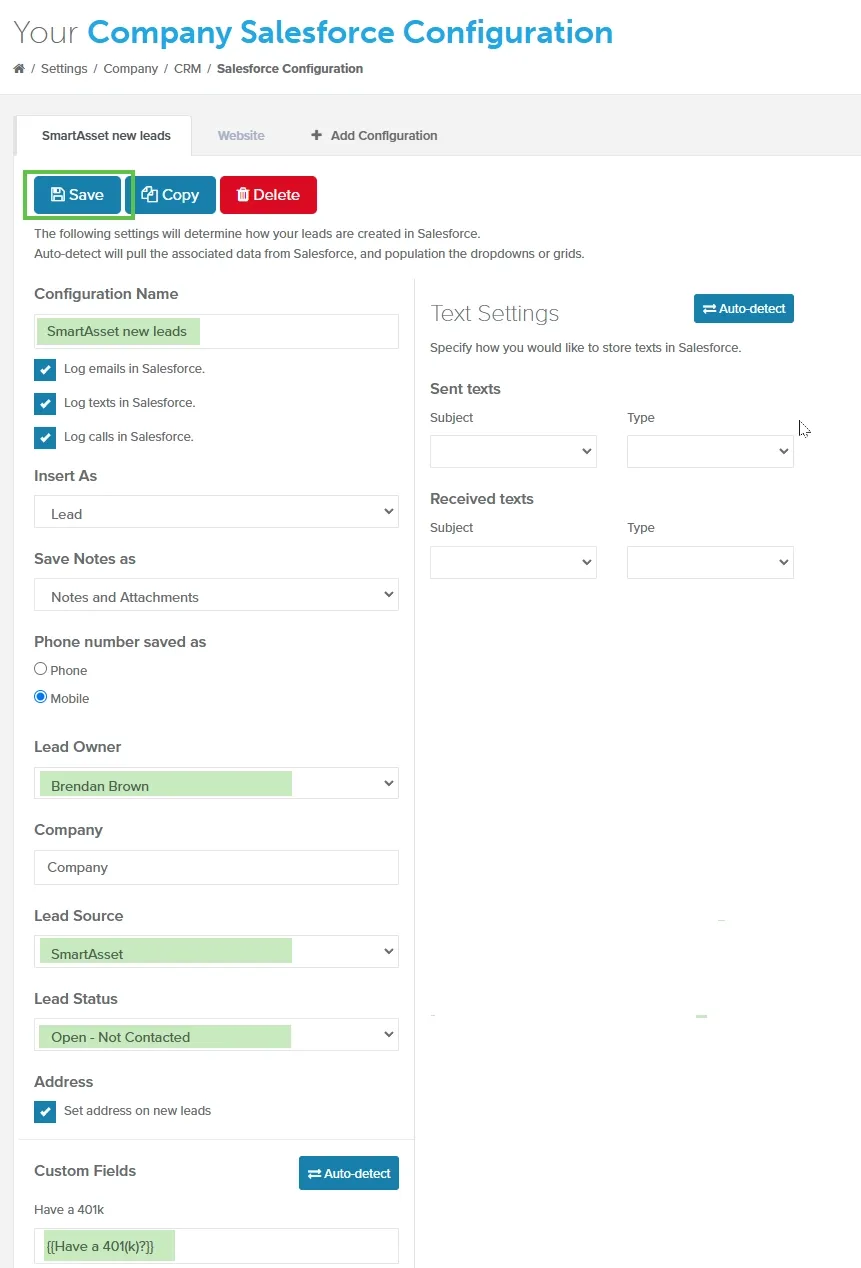
Task: Open Received texts Subject dropdown
Action: pyautogui.click(x=513, y=562)
